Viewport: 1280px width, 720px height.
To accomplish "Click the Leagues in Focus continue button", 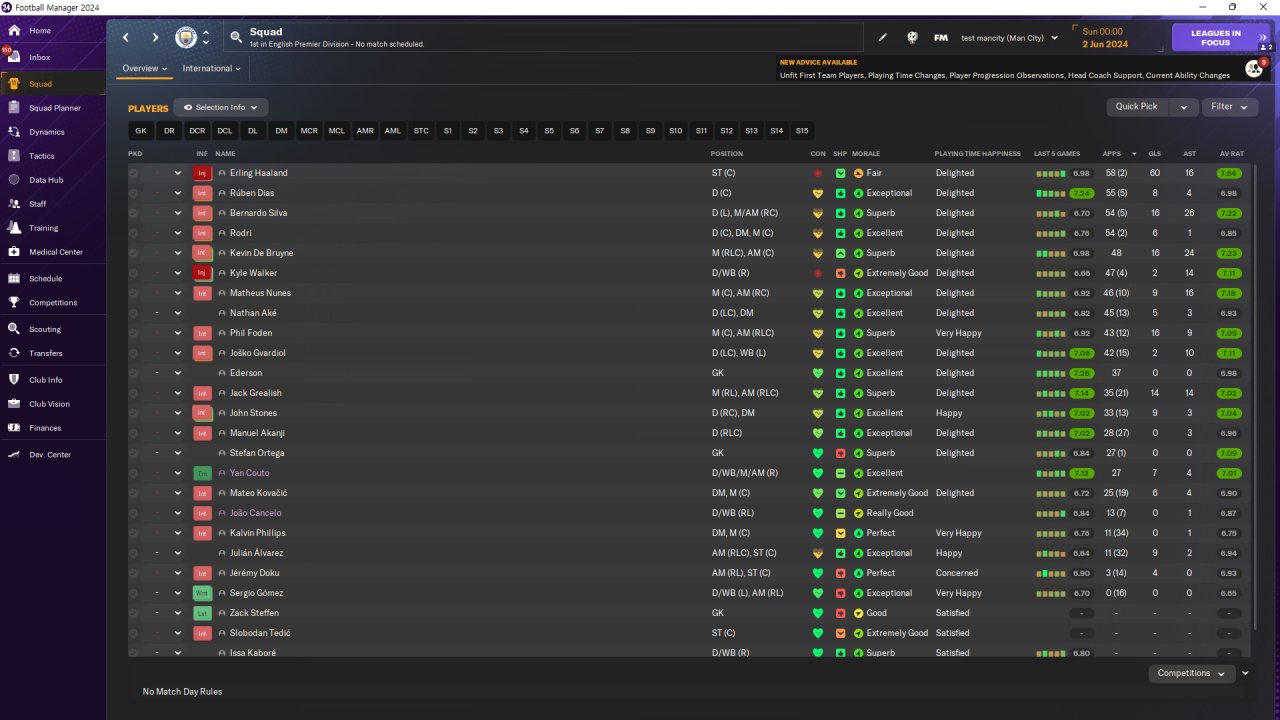I will (1221, 38).
